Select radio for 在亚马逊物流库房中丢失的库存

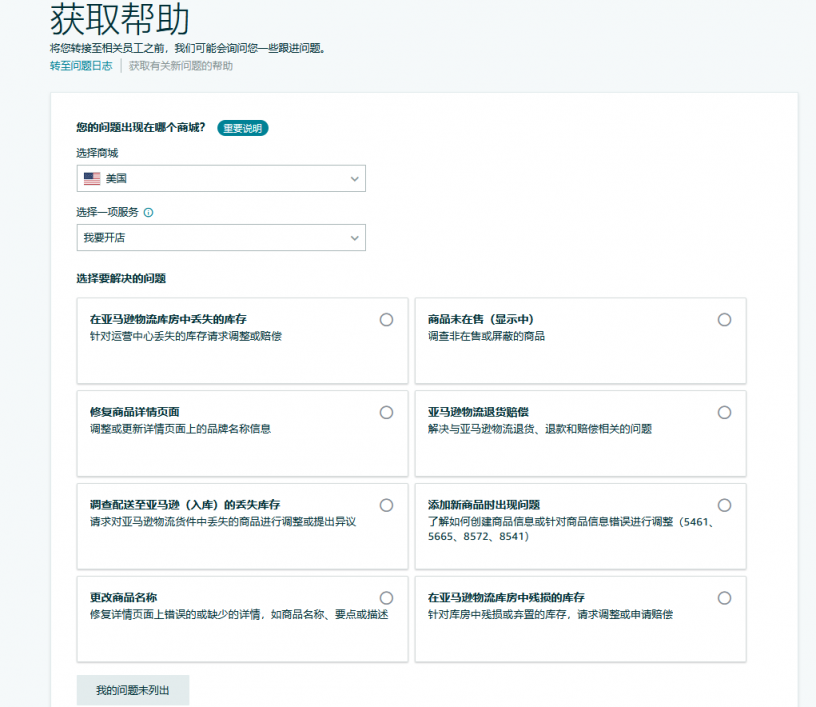click(386, 319)
